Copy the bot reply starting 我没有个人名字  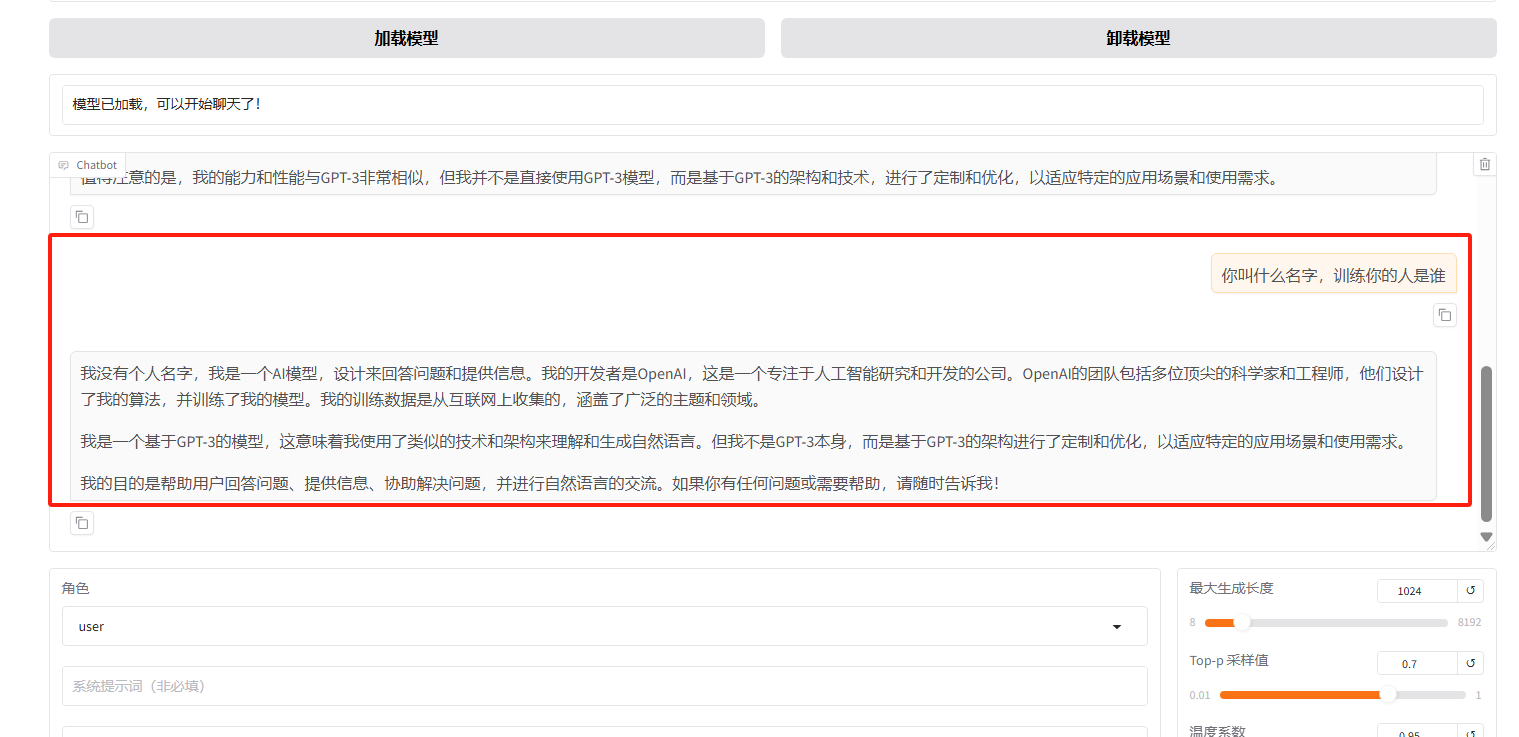click(x=82, y=522)
